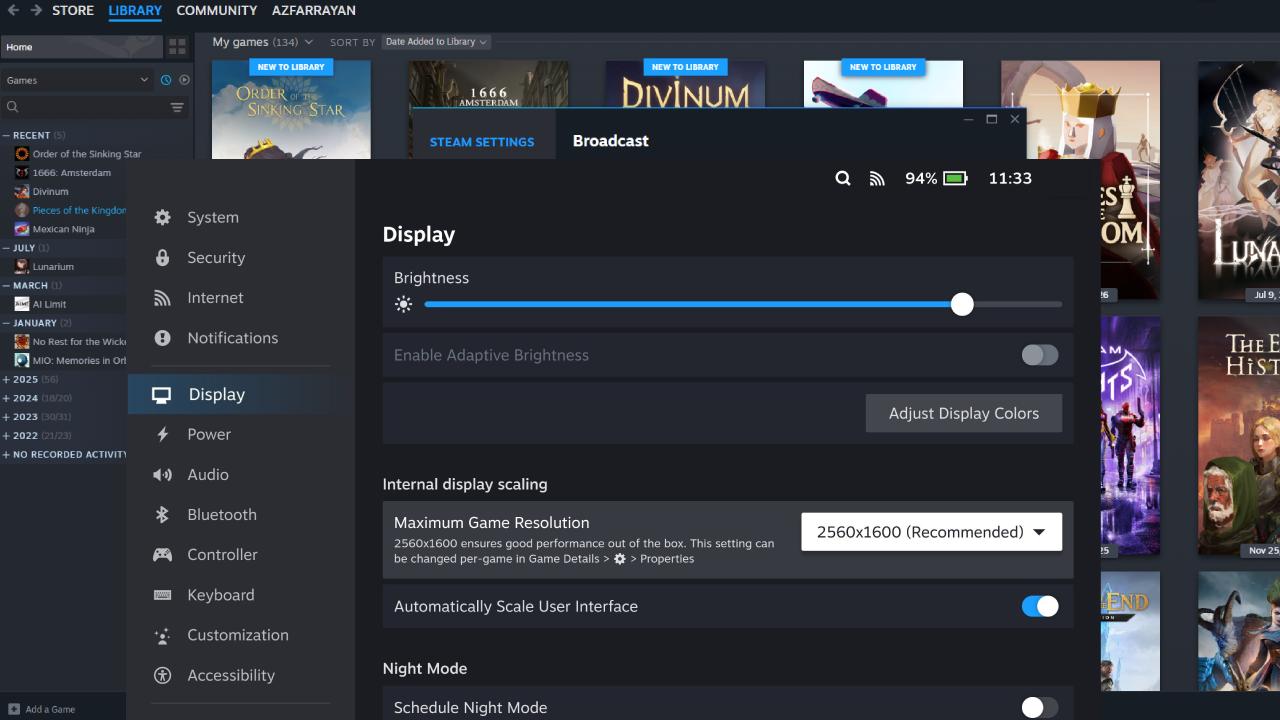Click the System gear icon

[x=162, y=217]
